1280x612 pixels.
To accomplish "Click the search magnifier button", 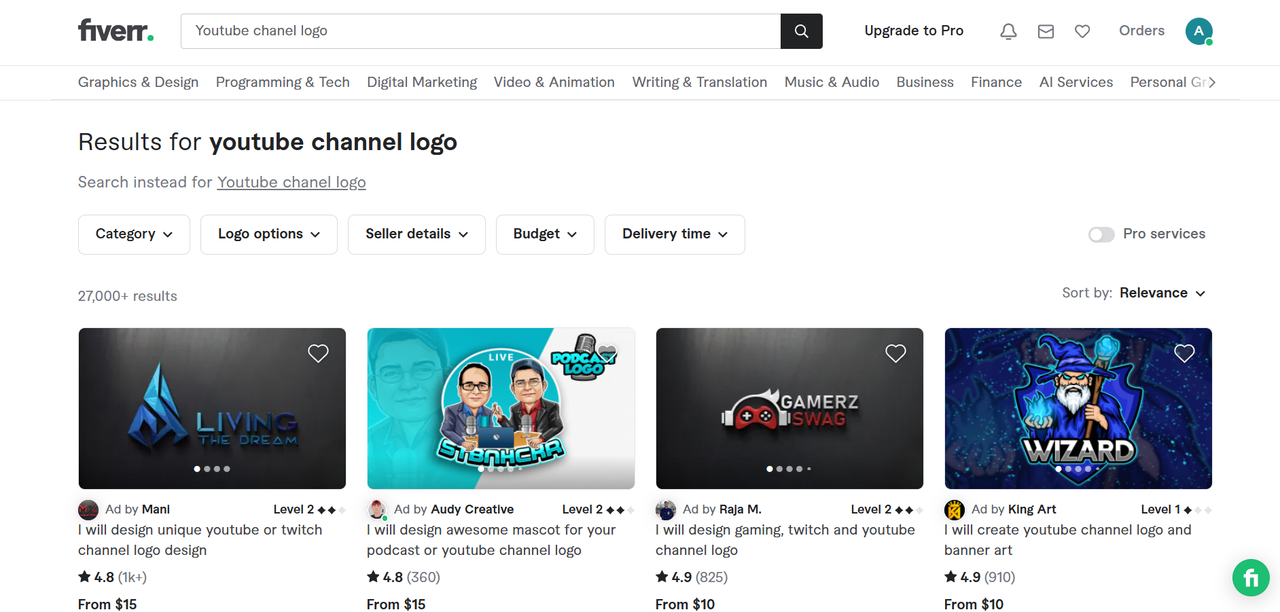I will tap(801, 31).
